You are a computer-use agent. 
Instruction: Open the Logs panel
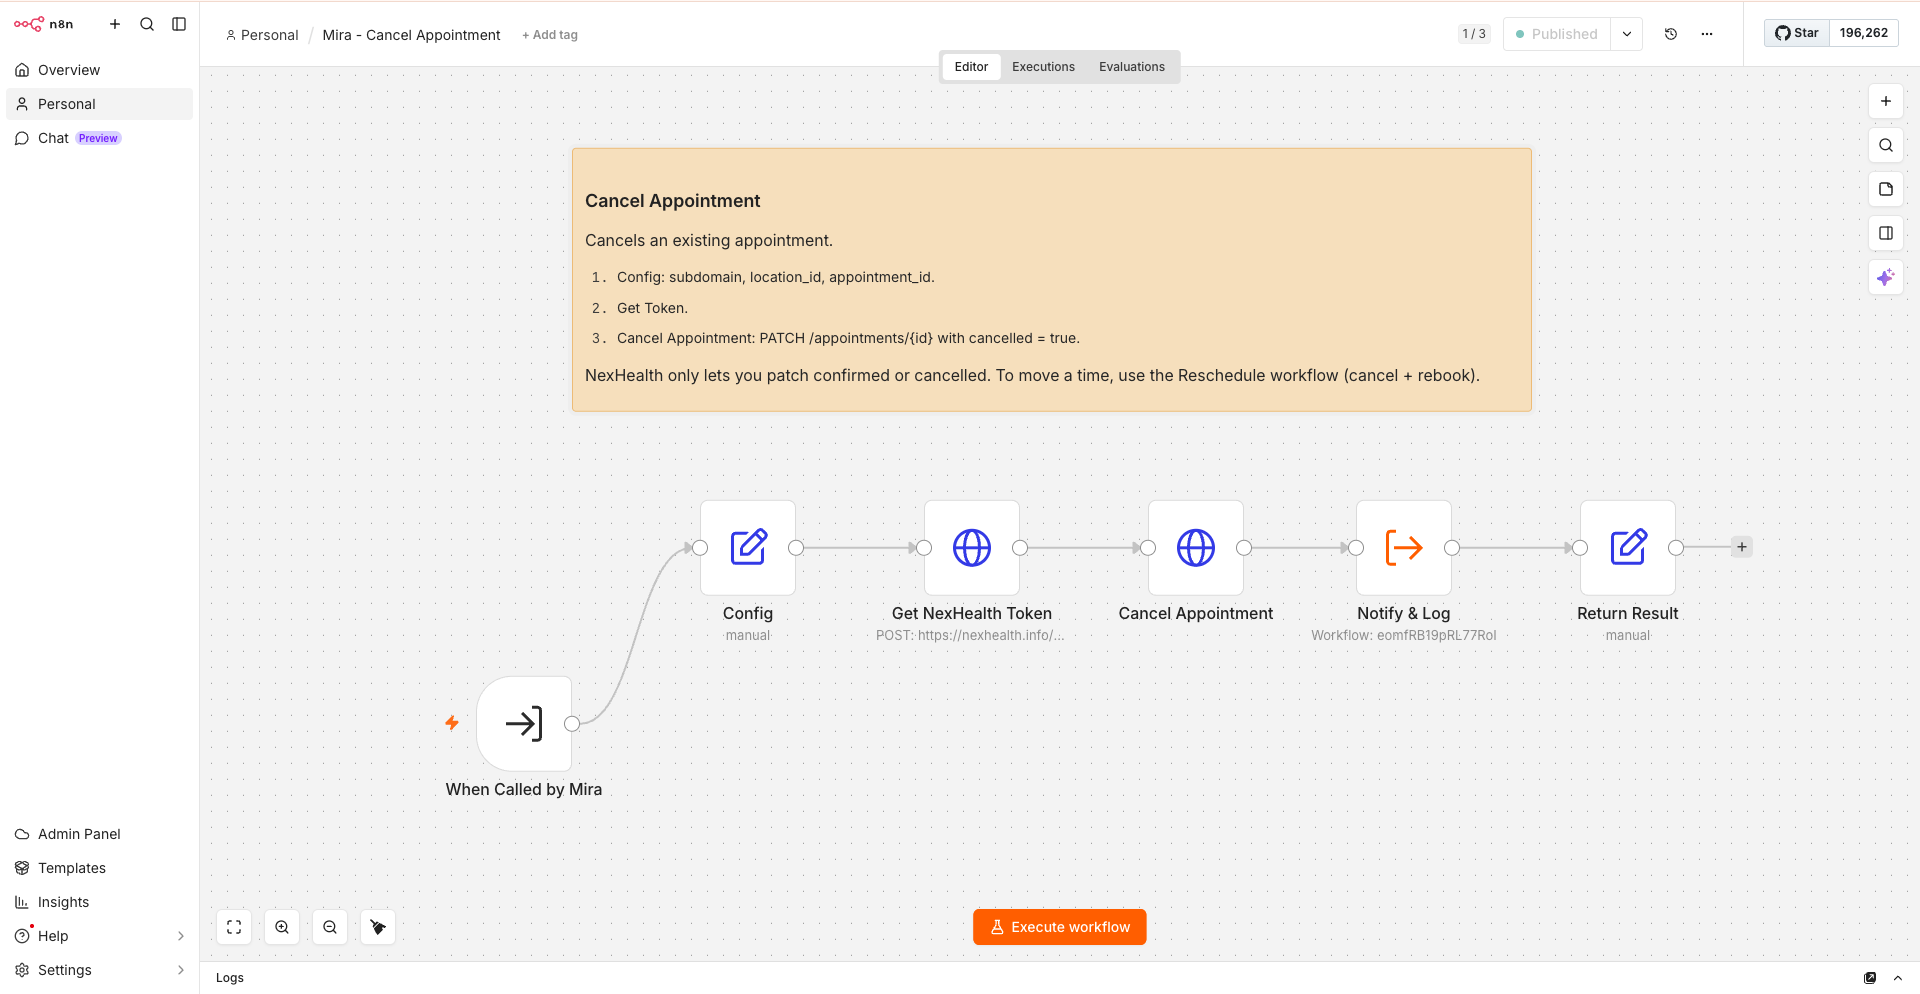[x=230, y=978]
